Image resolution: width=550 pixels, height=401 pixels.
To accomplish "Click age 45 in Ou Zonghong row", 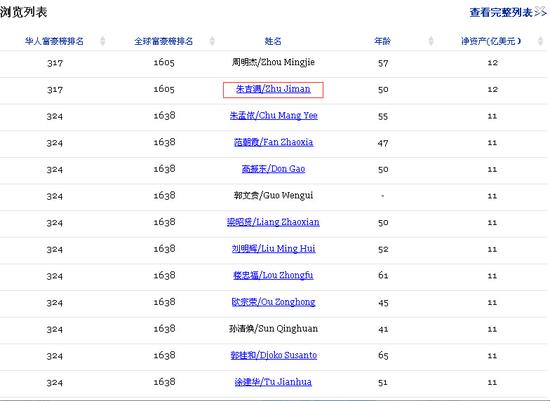I will [383, 303].
